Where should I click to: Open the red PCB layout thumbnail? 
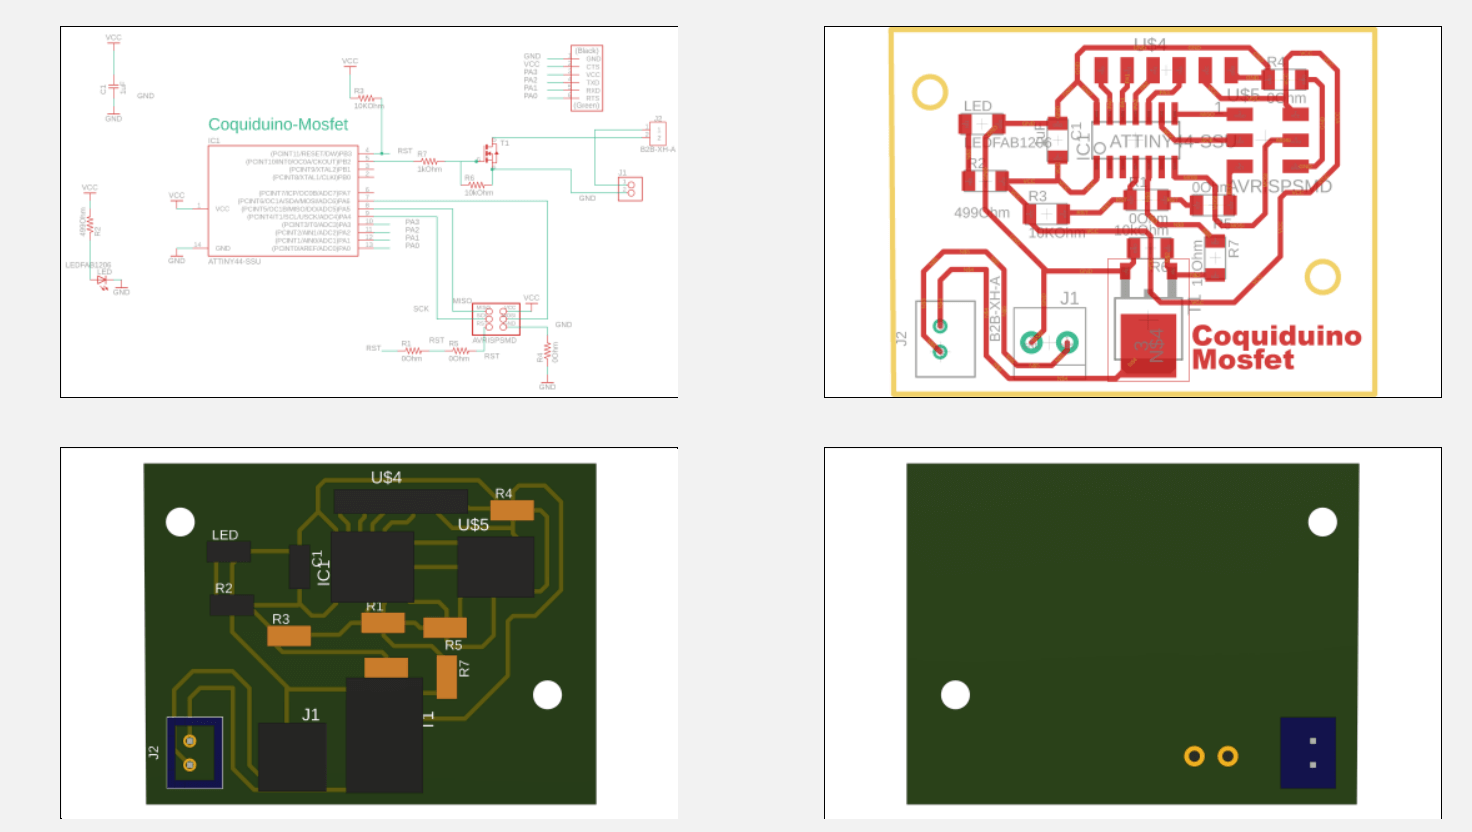pos(1133,212)
